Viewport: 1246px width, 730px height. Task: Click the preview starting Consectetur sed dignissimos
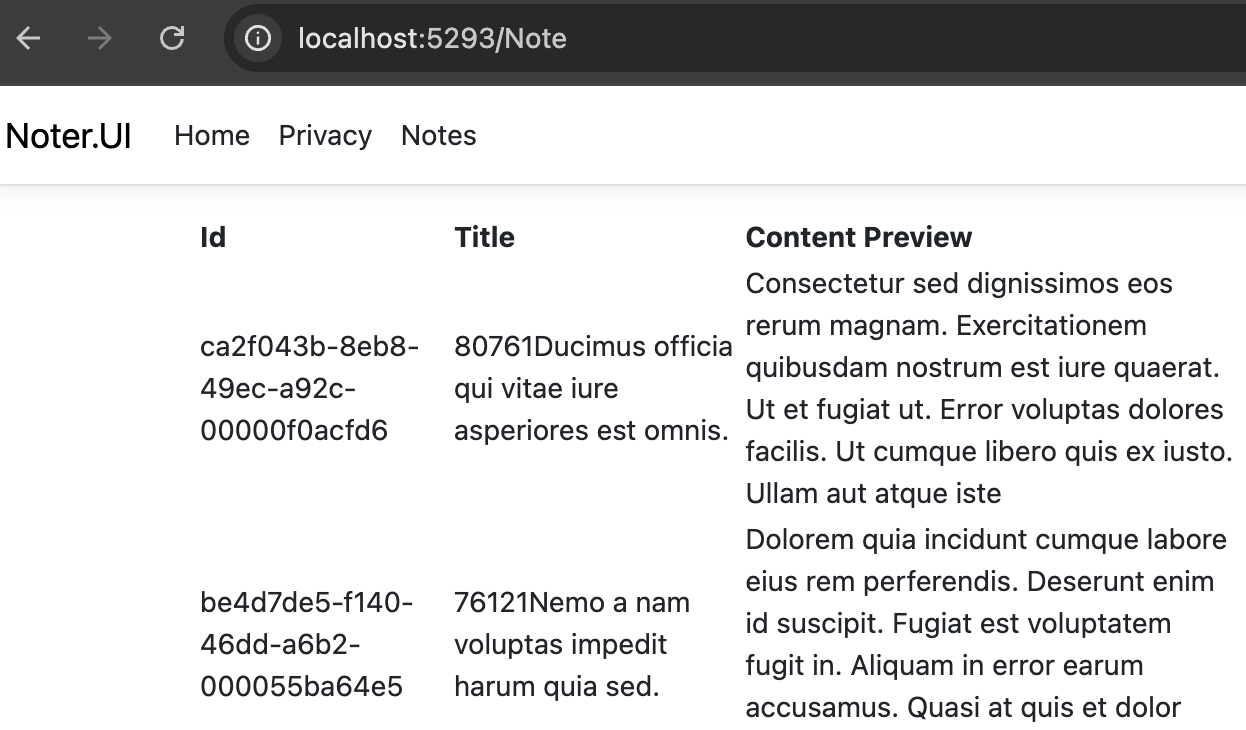(989, 389)
